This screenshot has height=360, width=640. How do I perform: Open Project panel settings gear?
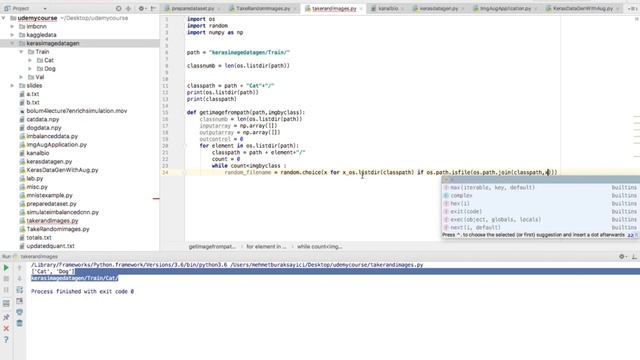[x=142, y=8]
